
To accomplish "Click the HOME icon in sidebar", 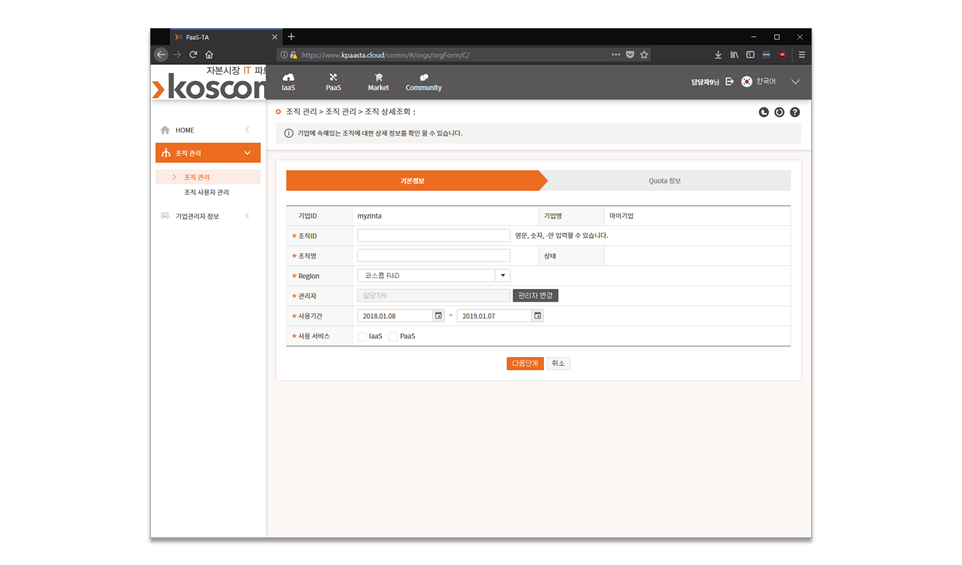I will click(165, 130).
